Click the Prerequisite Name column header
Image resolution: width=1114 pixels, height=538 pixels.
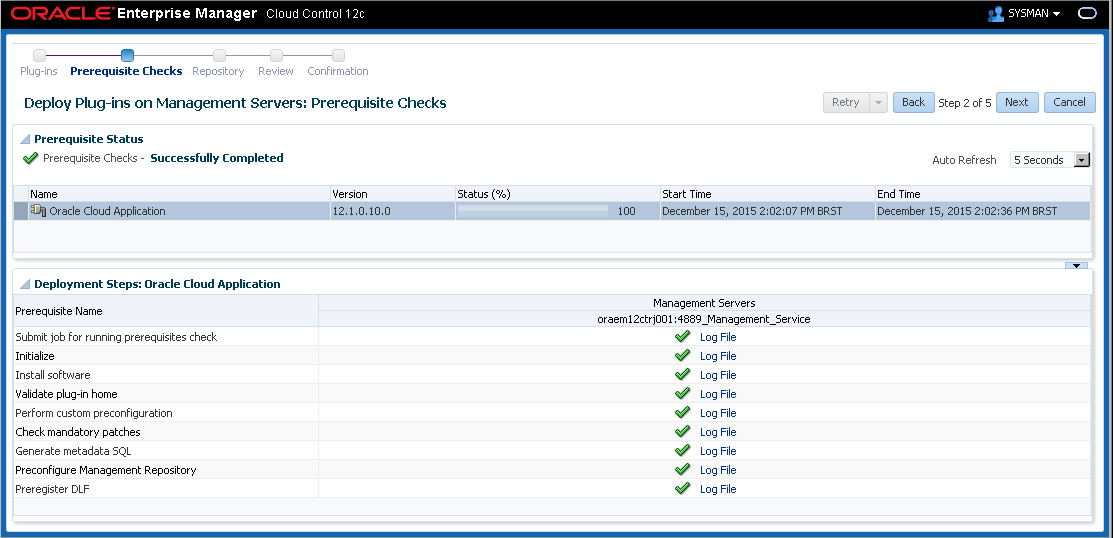pyautogui.click(x=166, y=311)
